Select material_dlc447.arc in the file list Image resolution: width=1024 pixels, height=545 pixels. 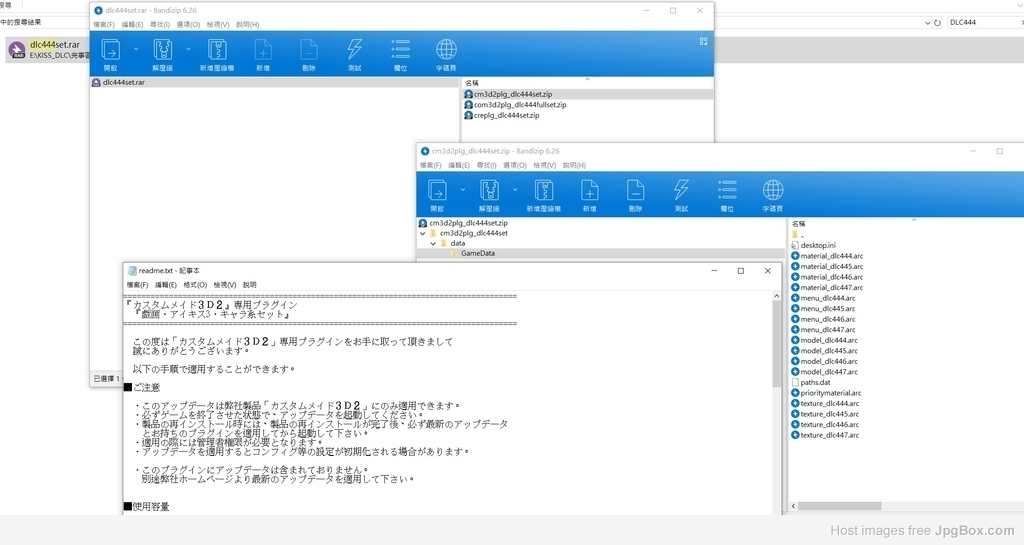pyautogui.click(x=827, y=287)
